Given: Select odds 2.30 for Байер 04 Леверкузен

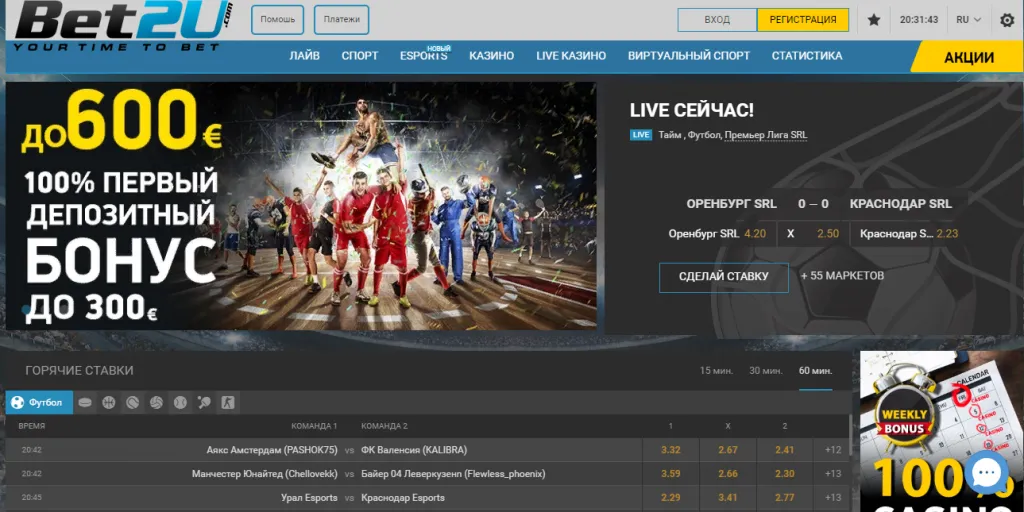Looking at the screenshot, I should (784, 473).
